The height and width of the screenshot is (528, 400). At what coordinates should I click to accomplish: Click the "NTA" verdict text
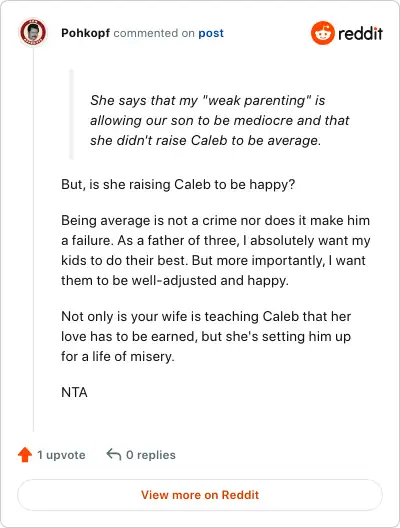click(74, 392)
